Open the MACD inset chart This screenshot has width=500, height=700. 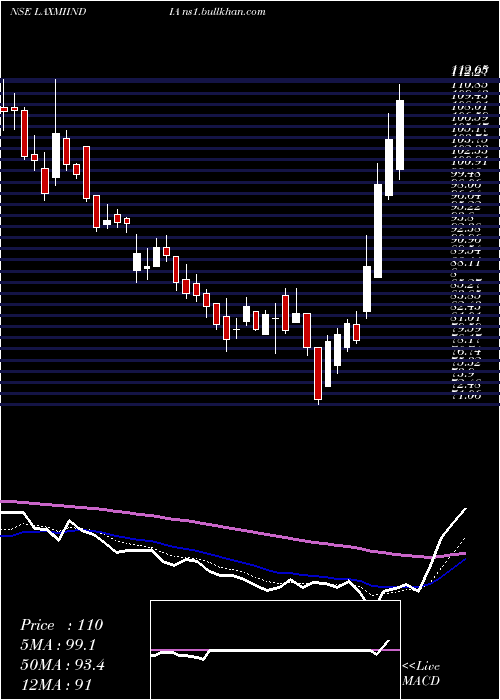pos(275,650)
